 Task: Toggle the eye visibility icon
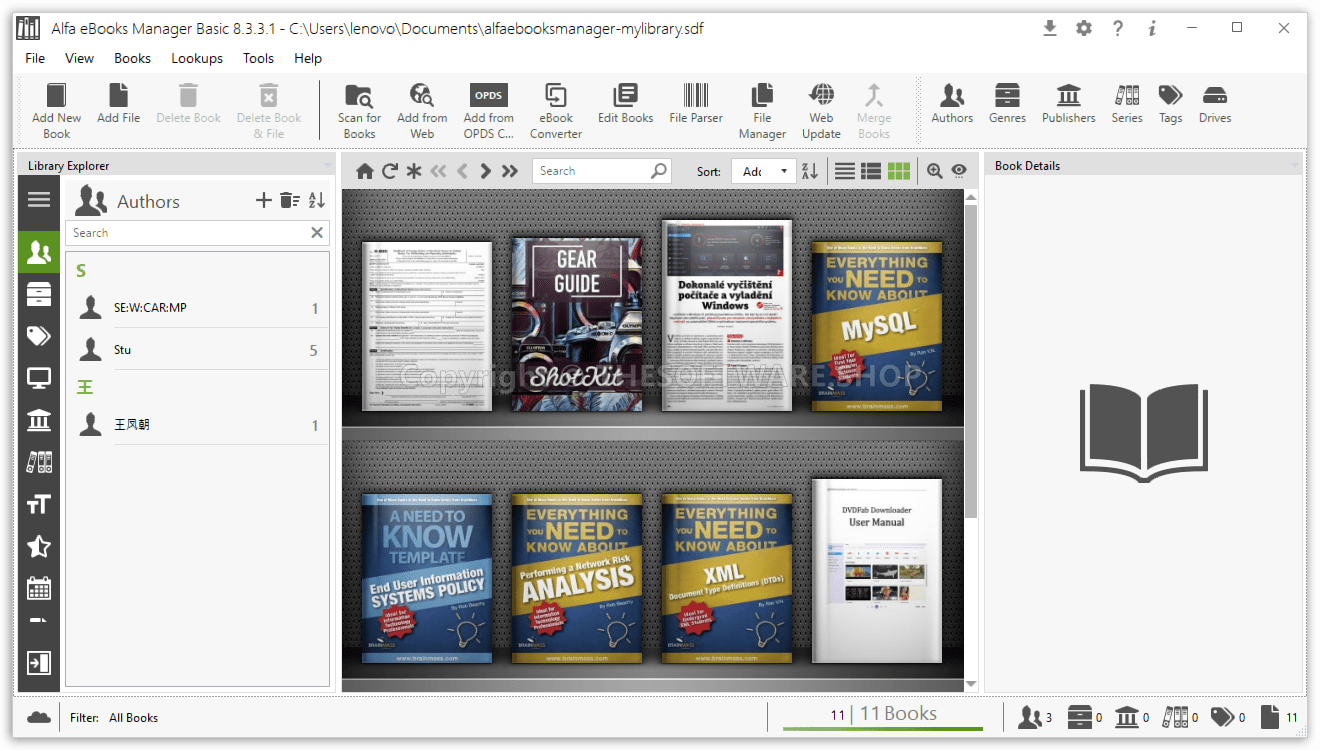[959, 171]
